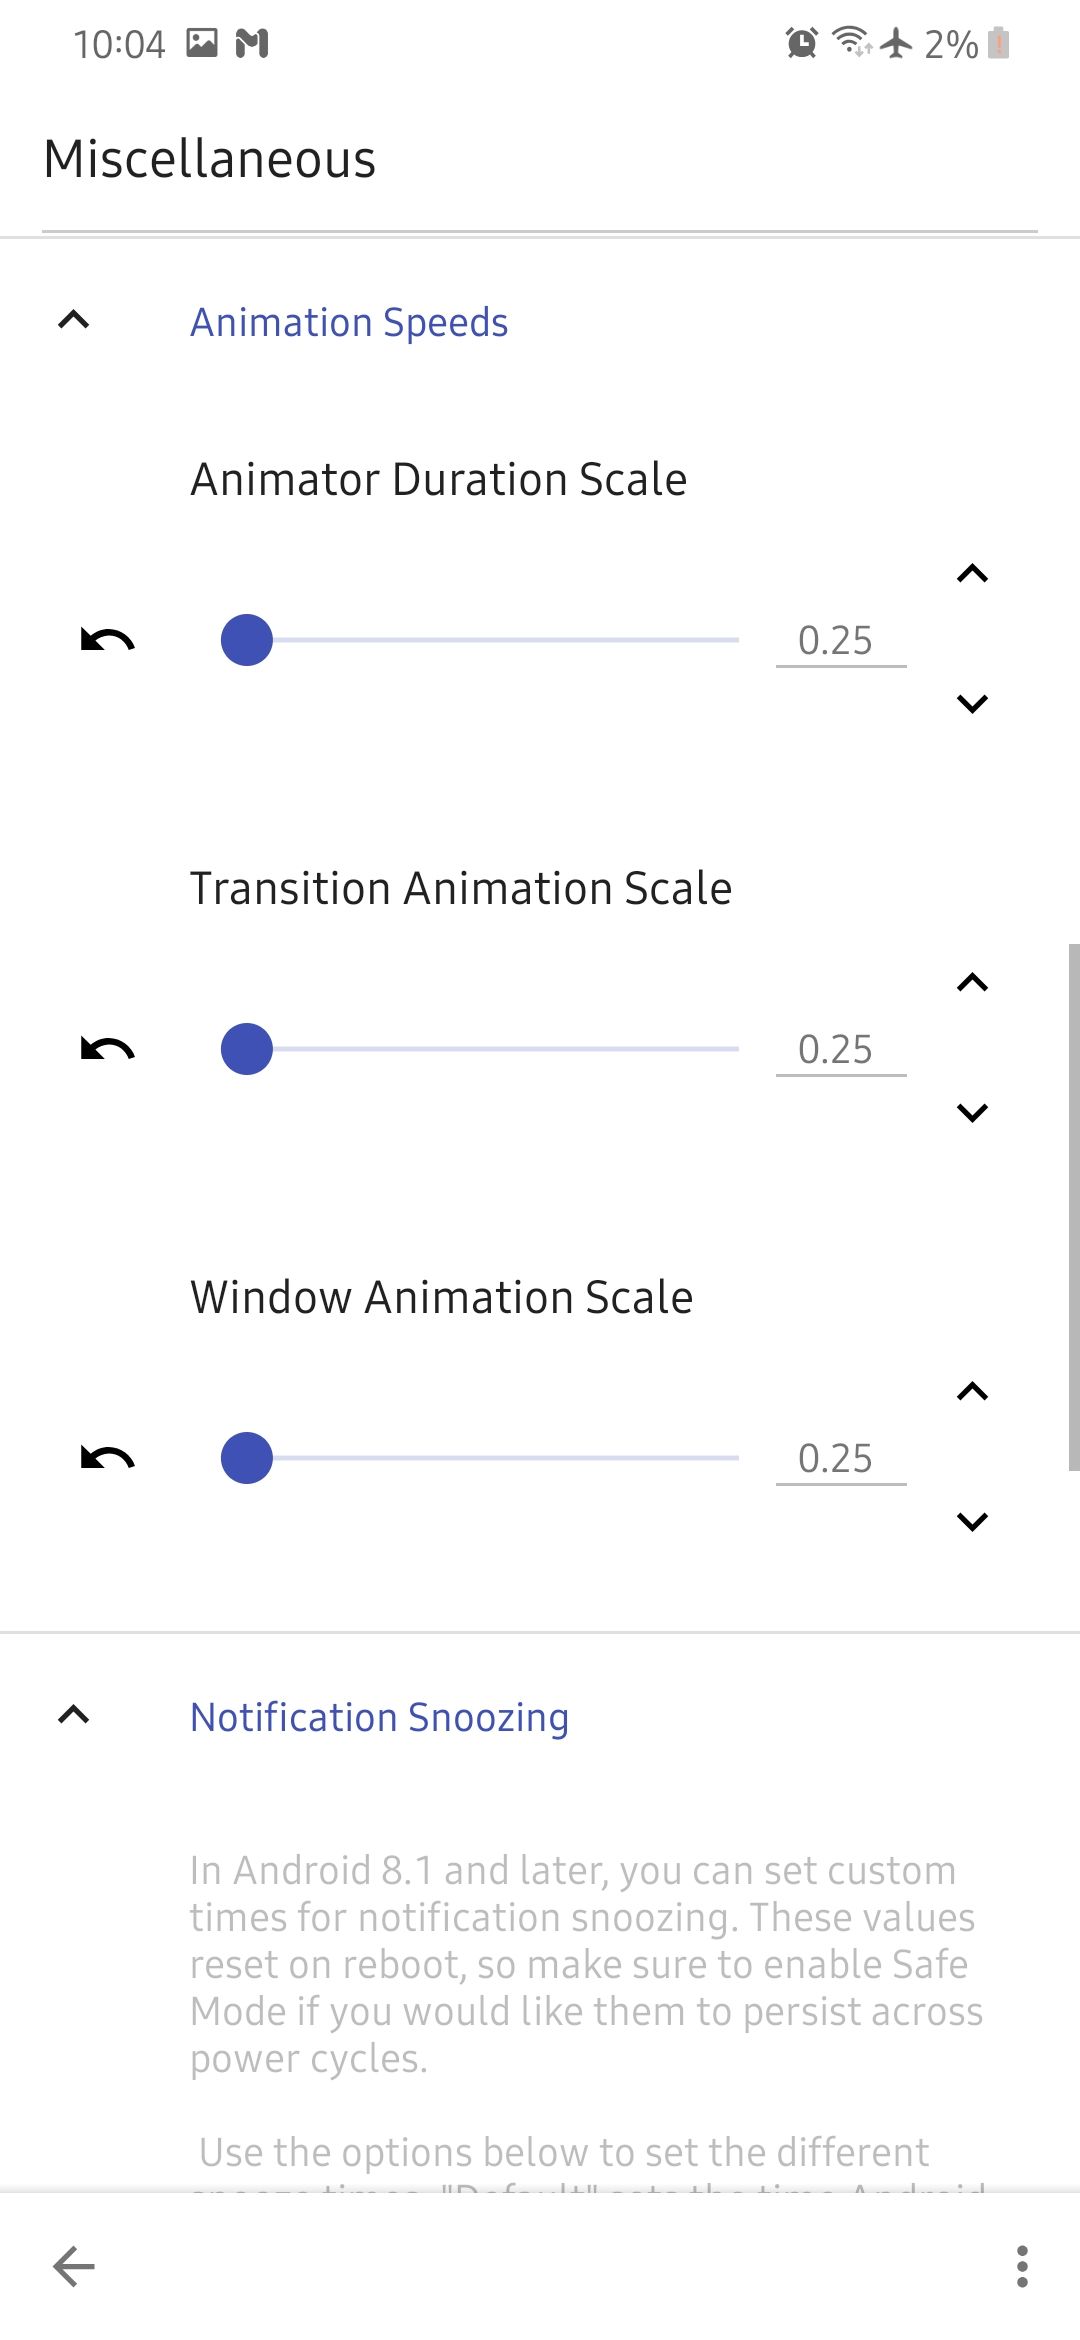Tap the back arrow at bottom
Screen dimensions: 1080x2340
click(74, 2266)
